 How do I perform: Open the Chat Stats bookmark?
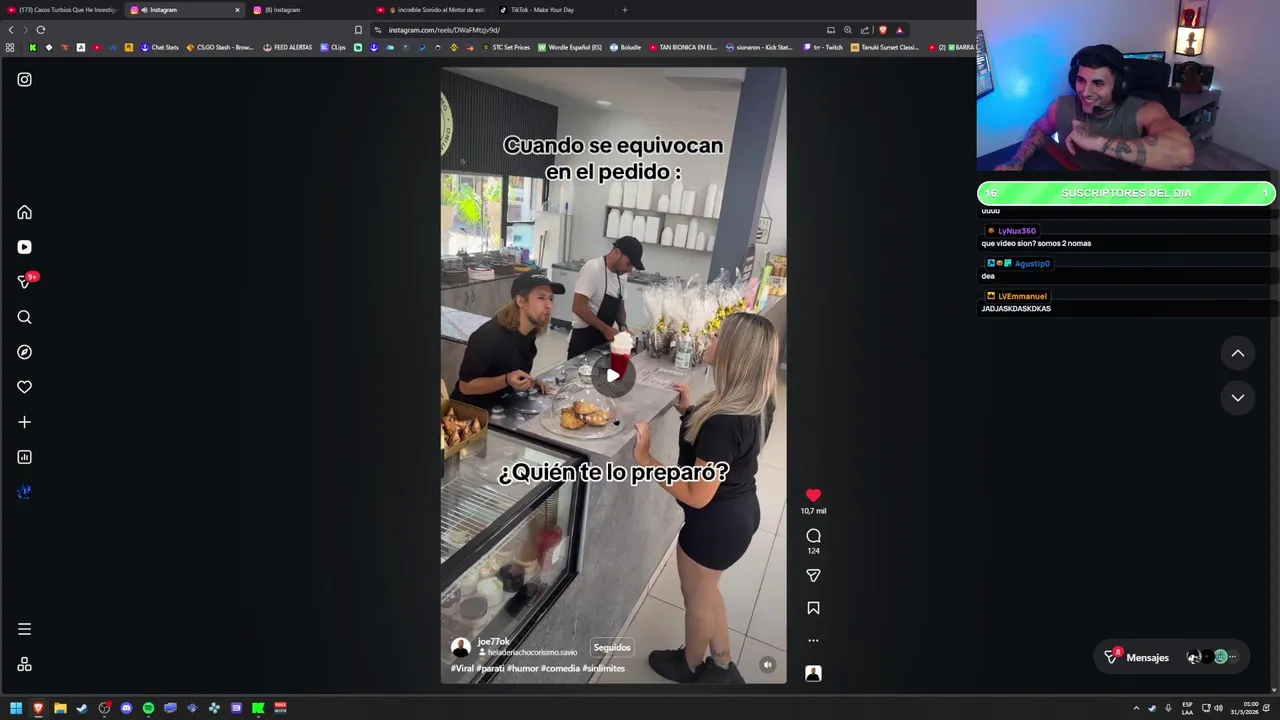[159, 47]
